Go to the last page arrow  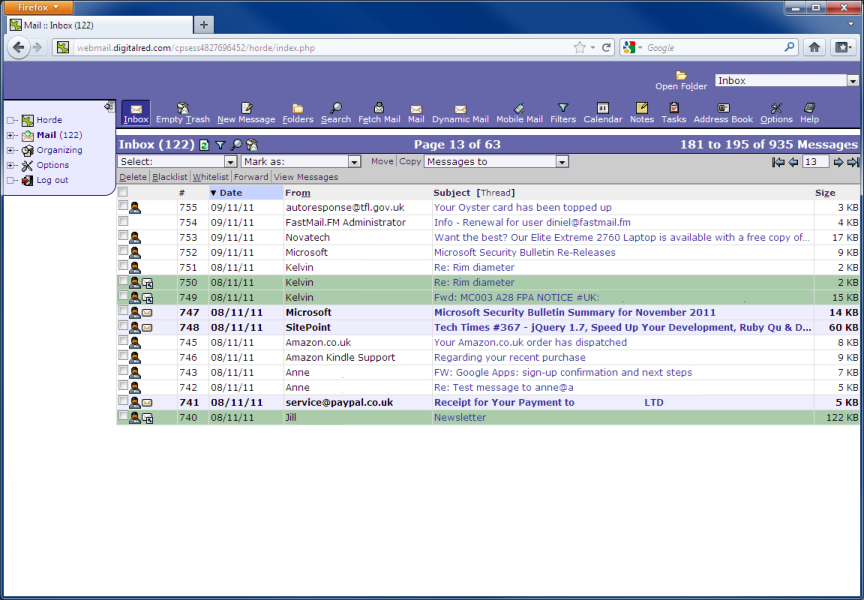click(853, 162)
